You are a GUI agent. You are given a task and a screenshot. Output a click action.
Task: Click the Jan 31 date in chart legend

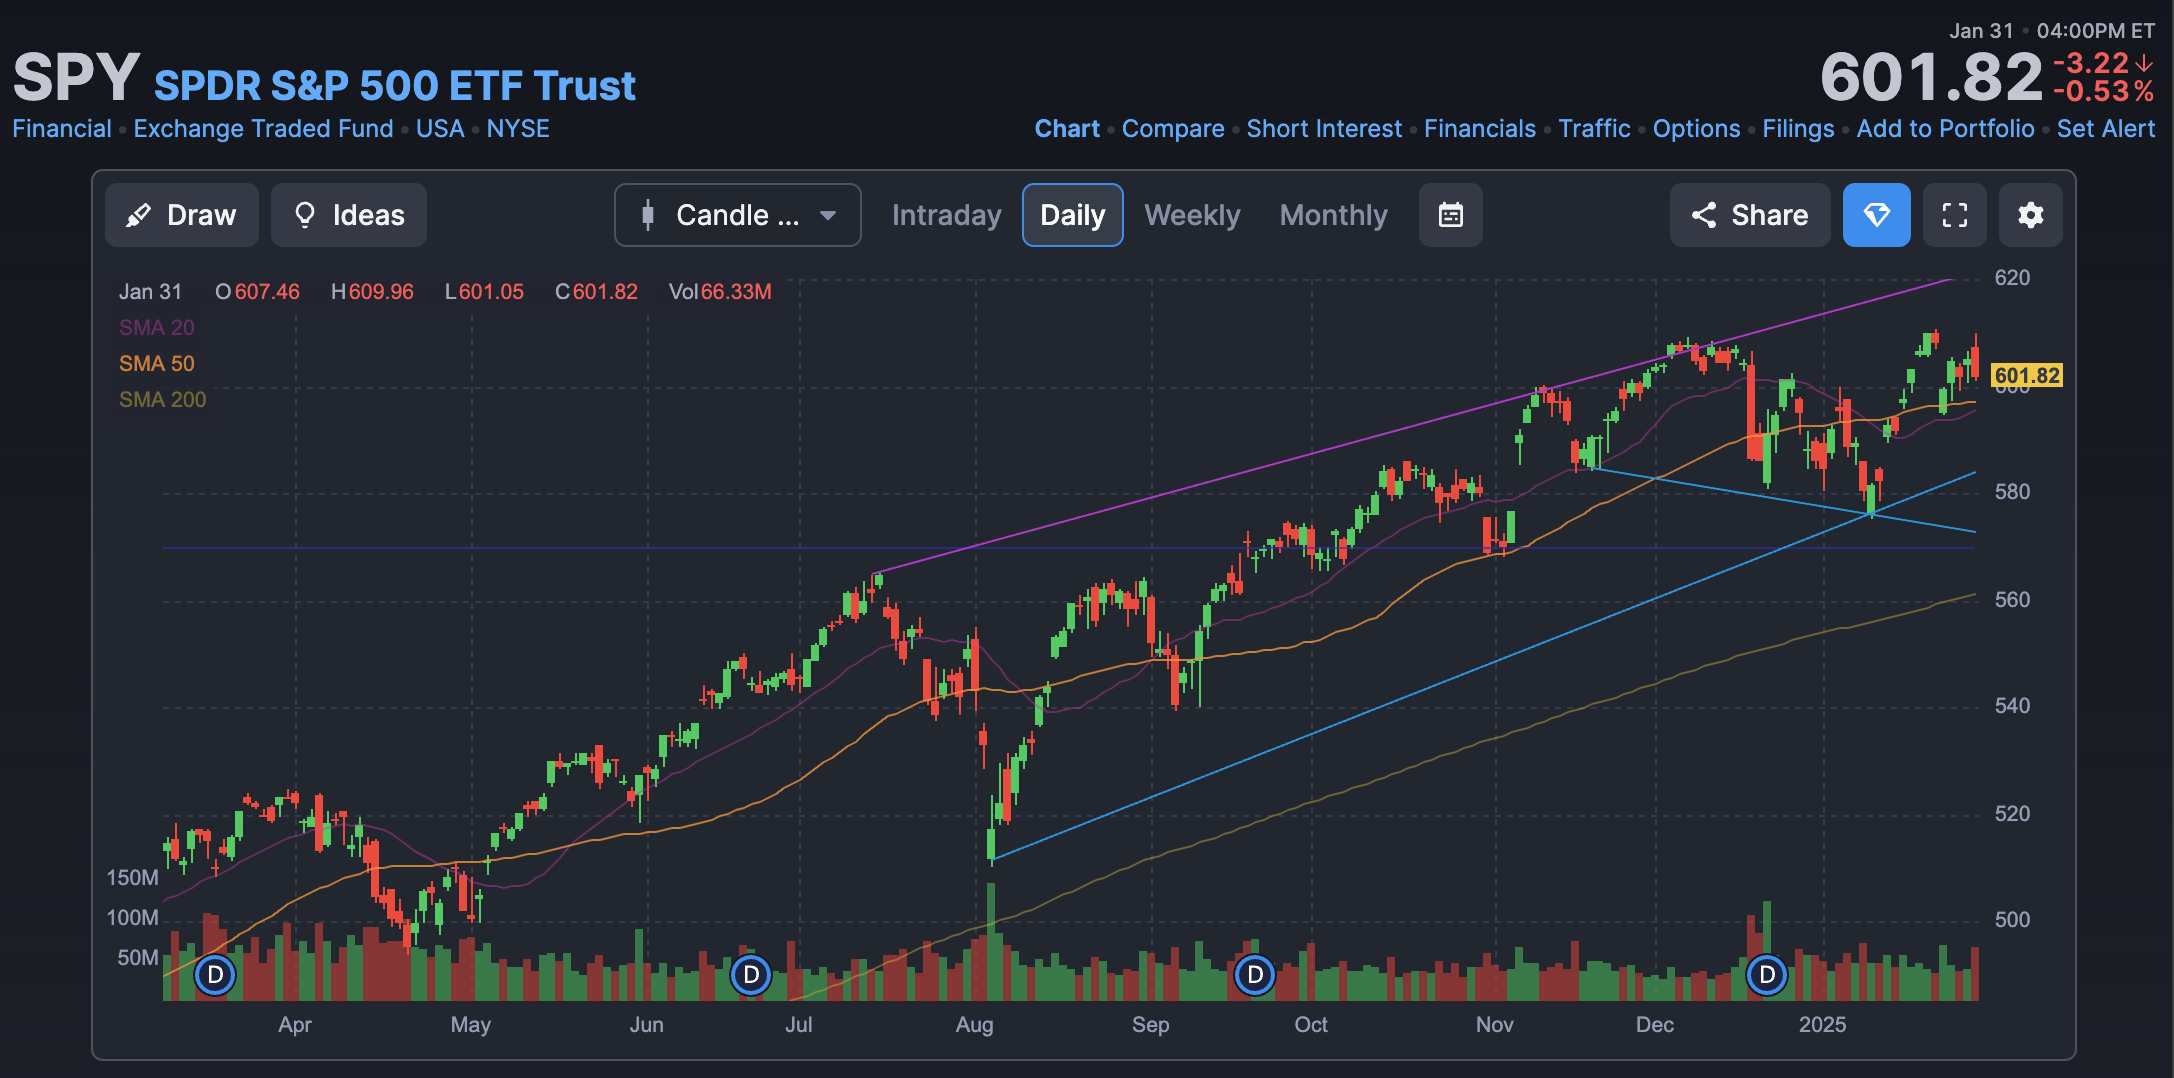(x=150, y=292)
